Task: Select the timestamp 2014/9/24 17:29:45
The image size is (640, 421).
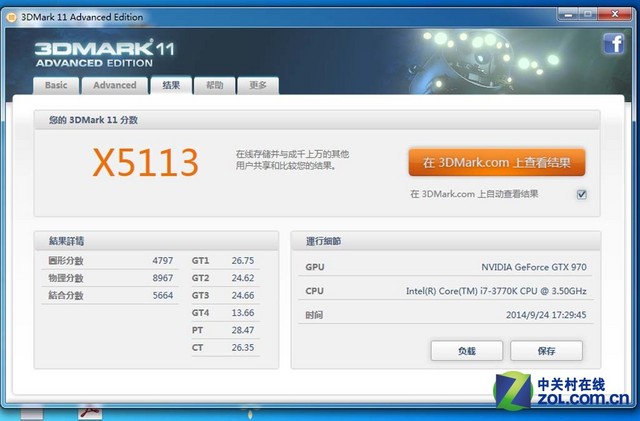Action: point(546,315)
